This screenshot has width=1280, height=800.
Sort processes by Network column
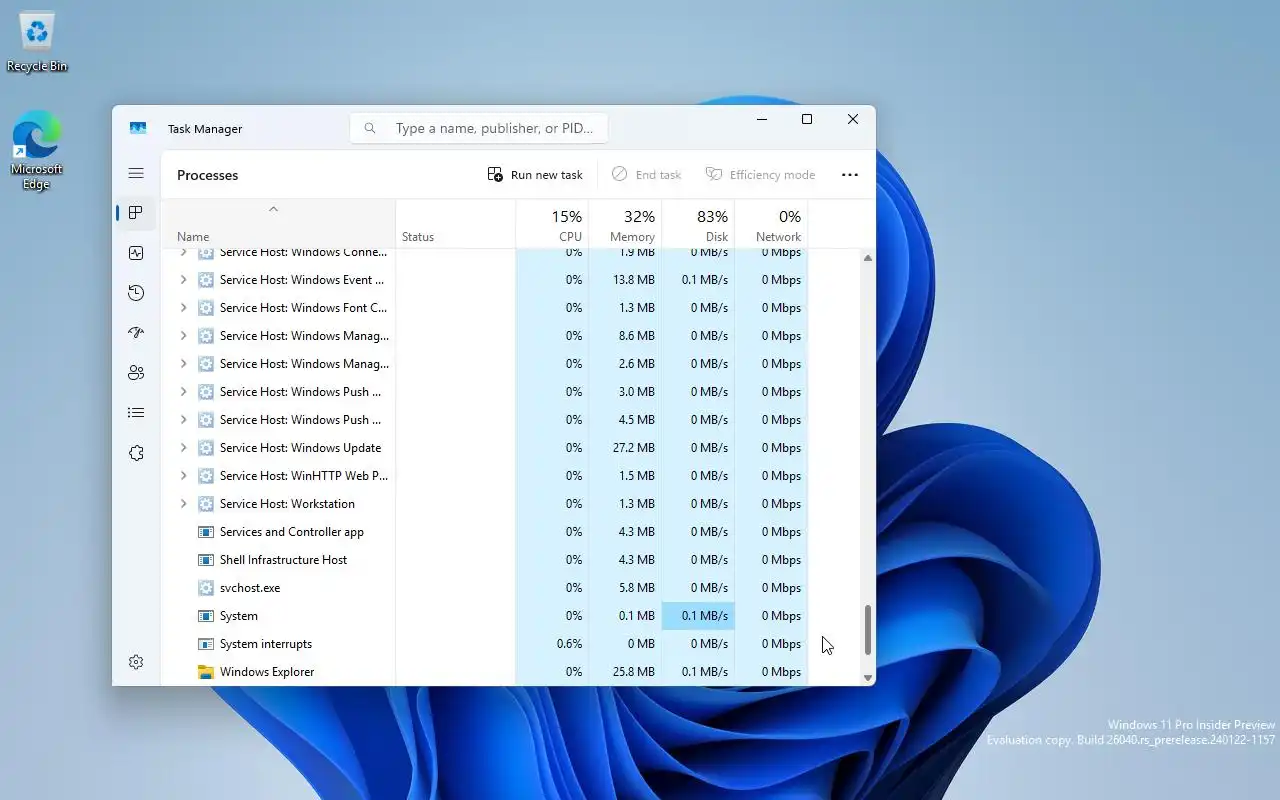(771, 224)
